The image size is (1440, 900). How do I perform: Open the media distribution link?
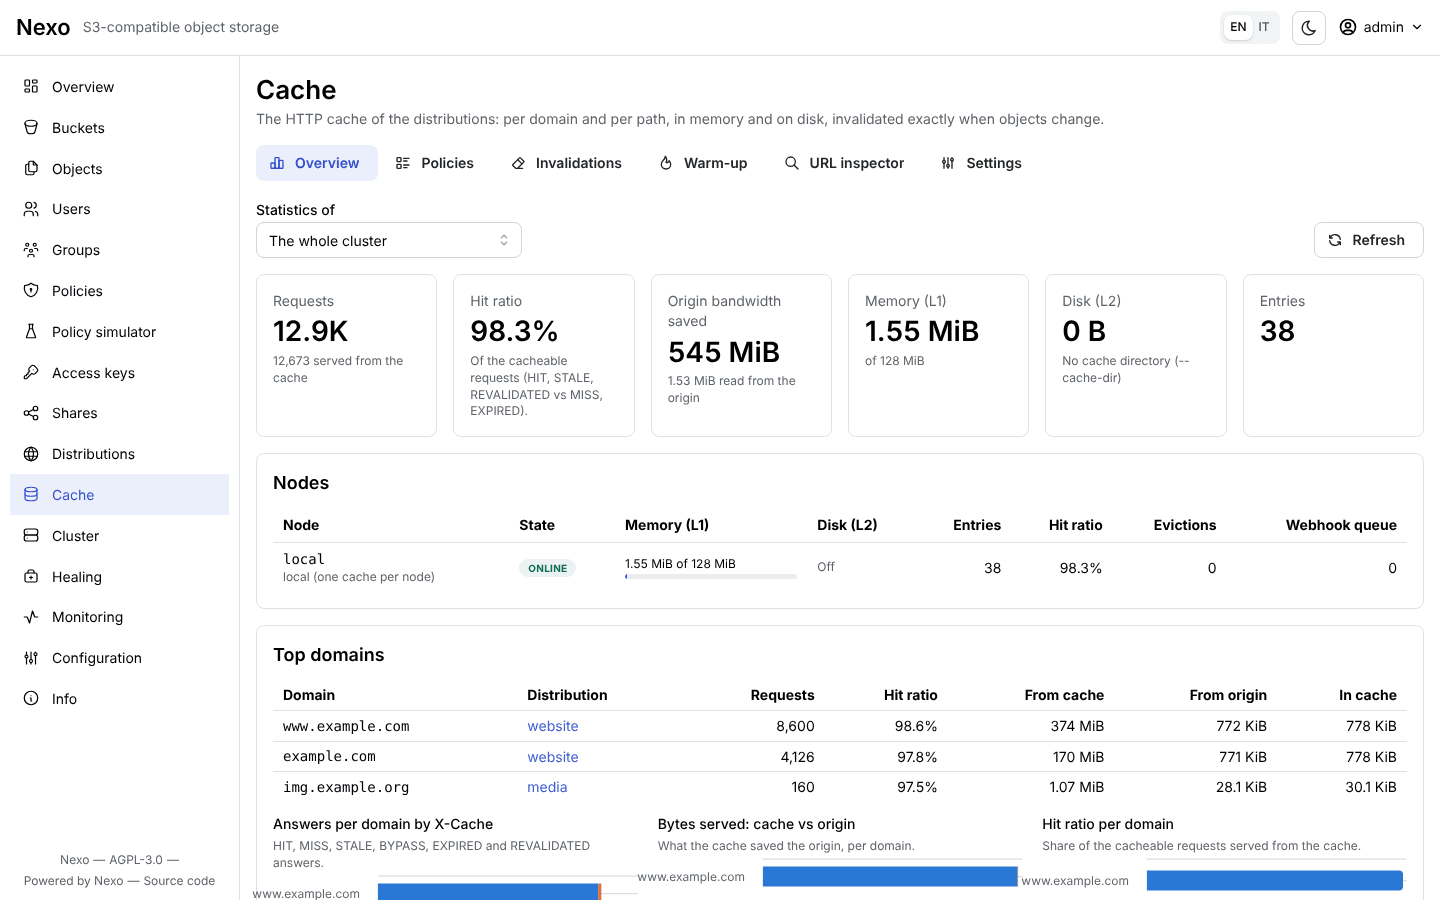coord(547,787)
